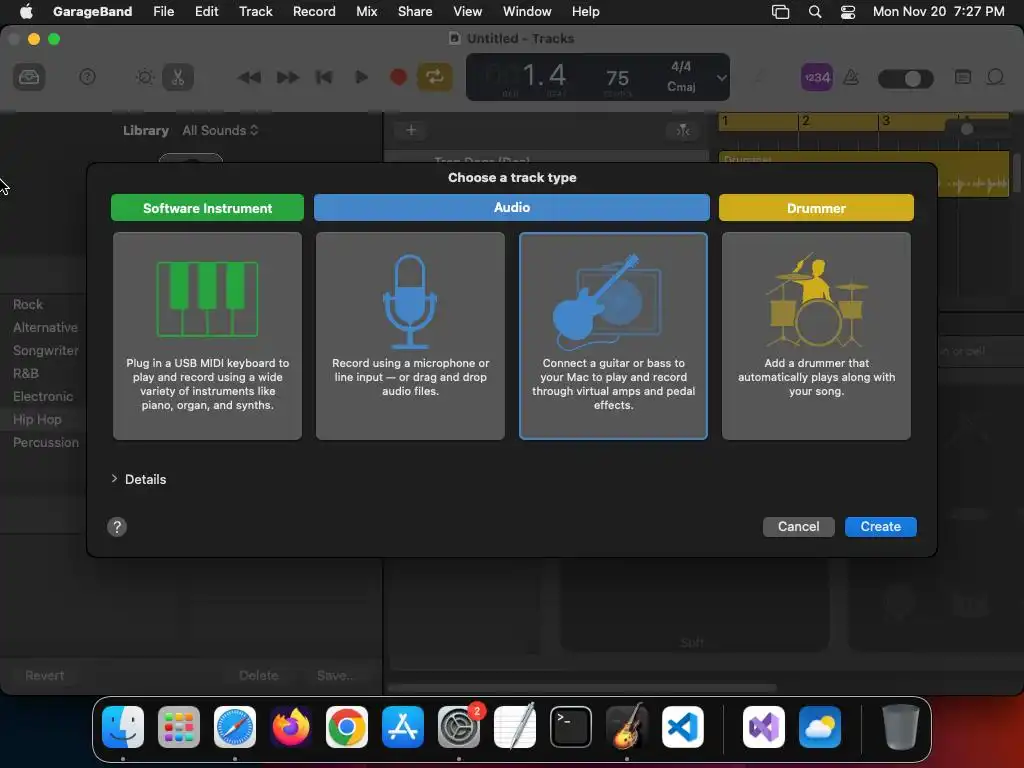Open Spotlight search in the menu bar
Screen dimensions: 1024x768
[x=815, y=12]
